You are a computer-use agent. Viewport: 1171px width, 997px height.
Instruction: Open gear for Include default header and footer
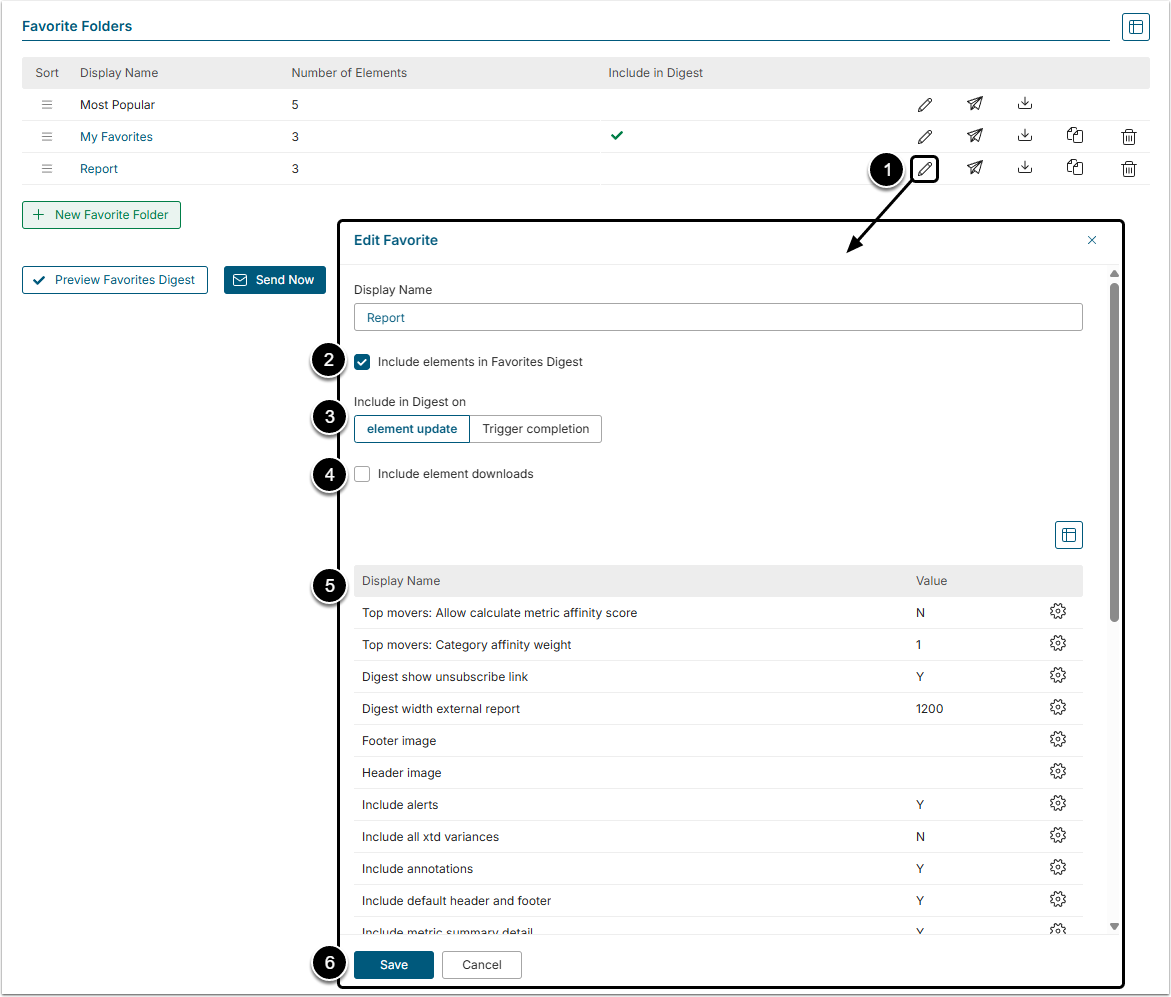[1057, 901]
